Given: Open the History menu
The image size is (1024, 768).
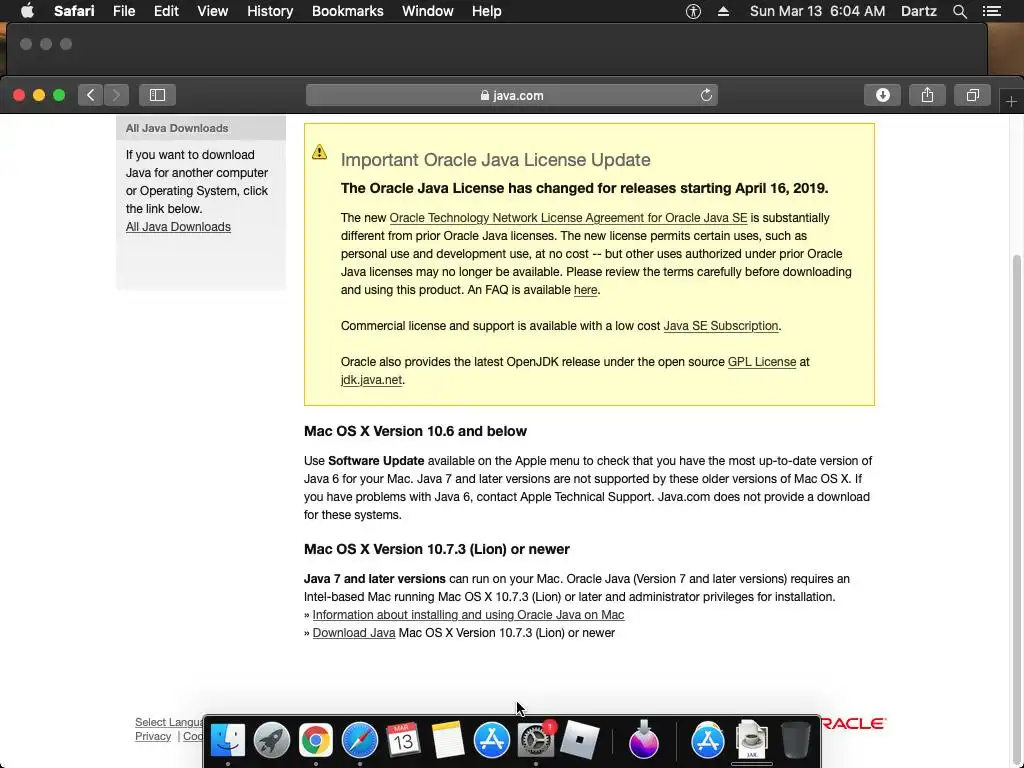Looking at the screenshot, I should coord(270,11).
